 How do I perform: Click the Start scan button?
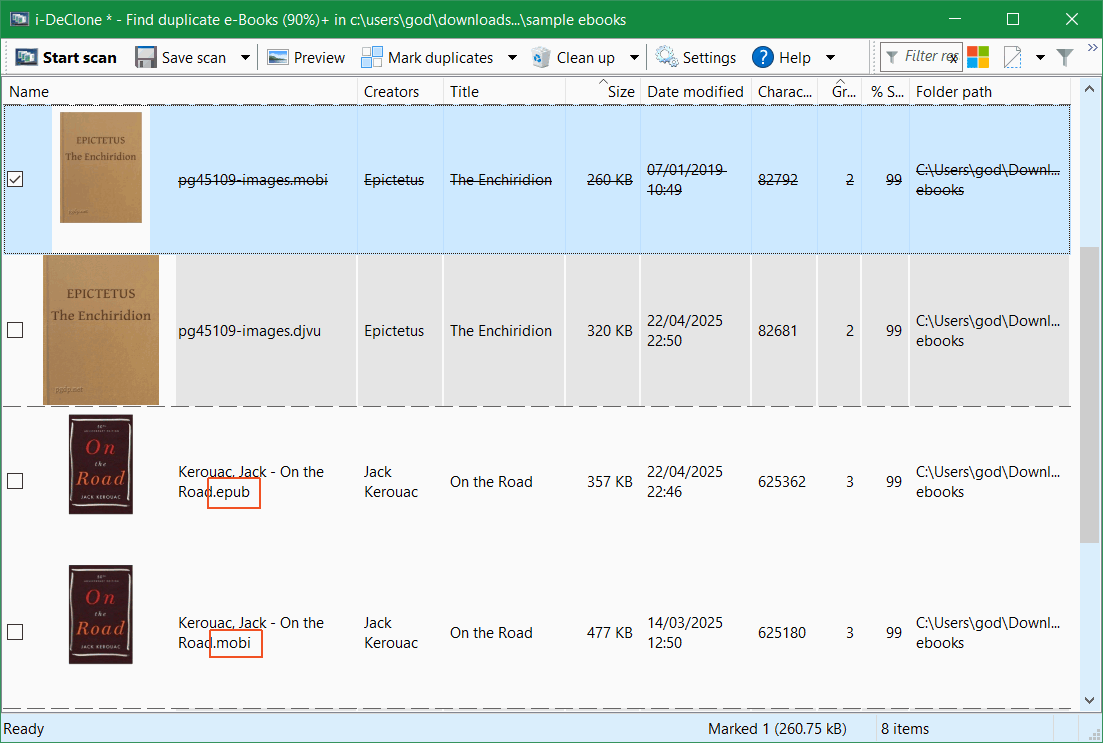click(65, 58)
